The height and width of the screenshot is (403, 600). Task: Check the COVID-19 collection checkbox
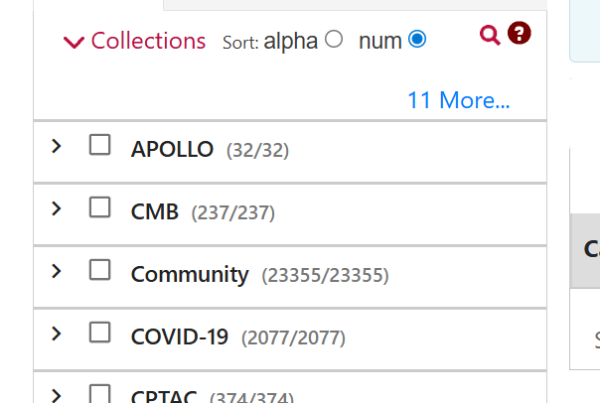pyautogui.click(x=100, y=332)
